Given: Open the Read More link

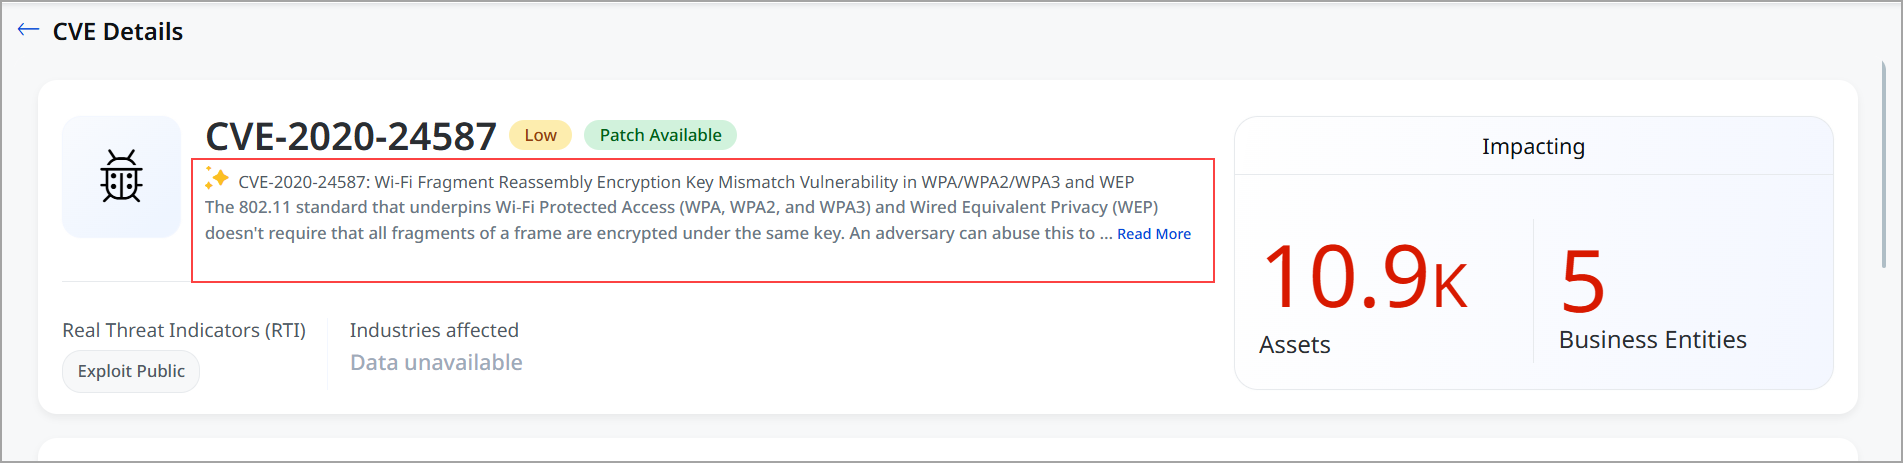Looking at the screenshot, I should [x=1153, y=234].
